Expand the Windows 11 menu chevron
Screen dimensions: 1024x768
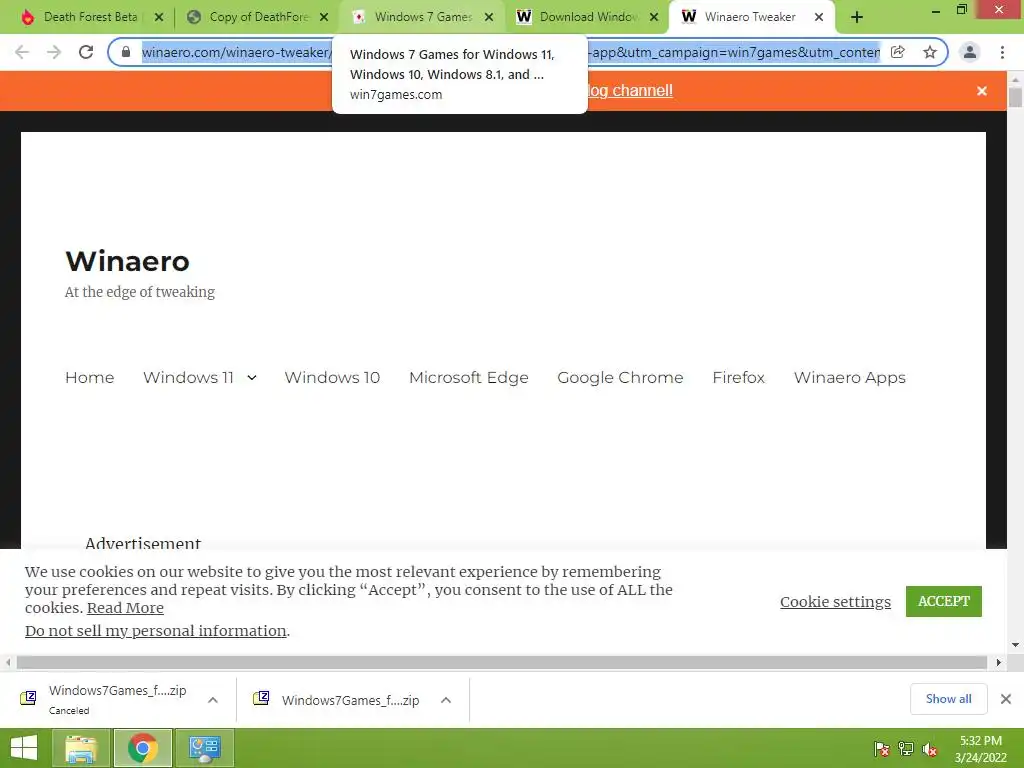252,377
